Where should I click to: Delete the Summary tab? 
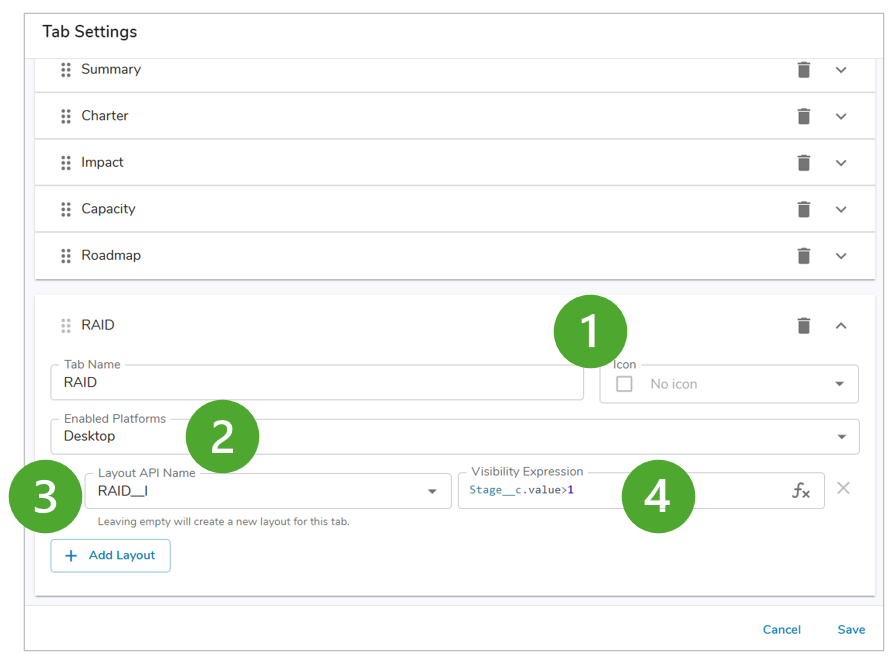coord(803,70)
